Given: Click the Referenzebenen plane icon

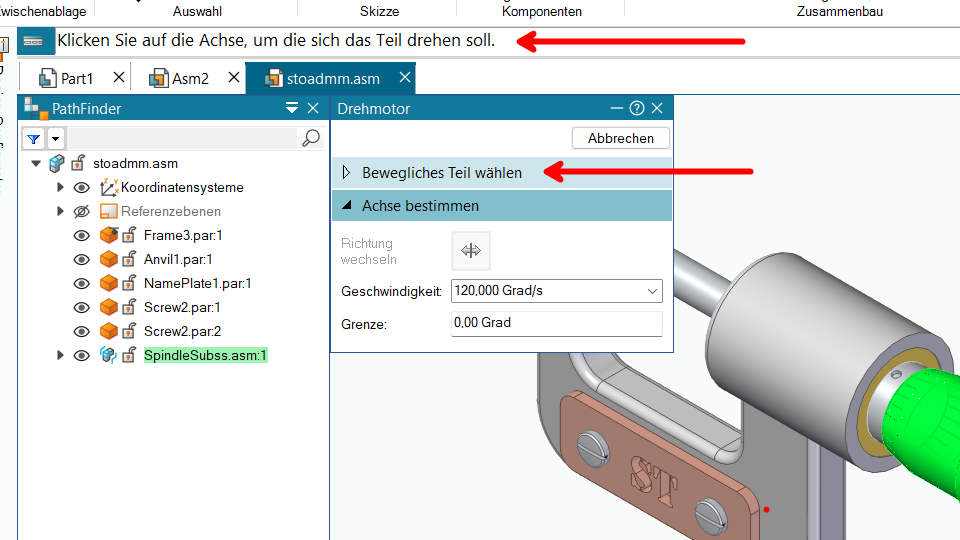Looking at the screenshot, I should [x=108, y=211].
